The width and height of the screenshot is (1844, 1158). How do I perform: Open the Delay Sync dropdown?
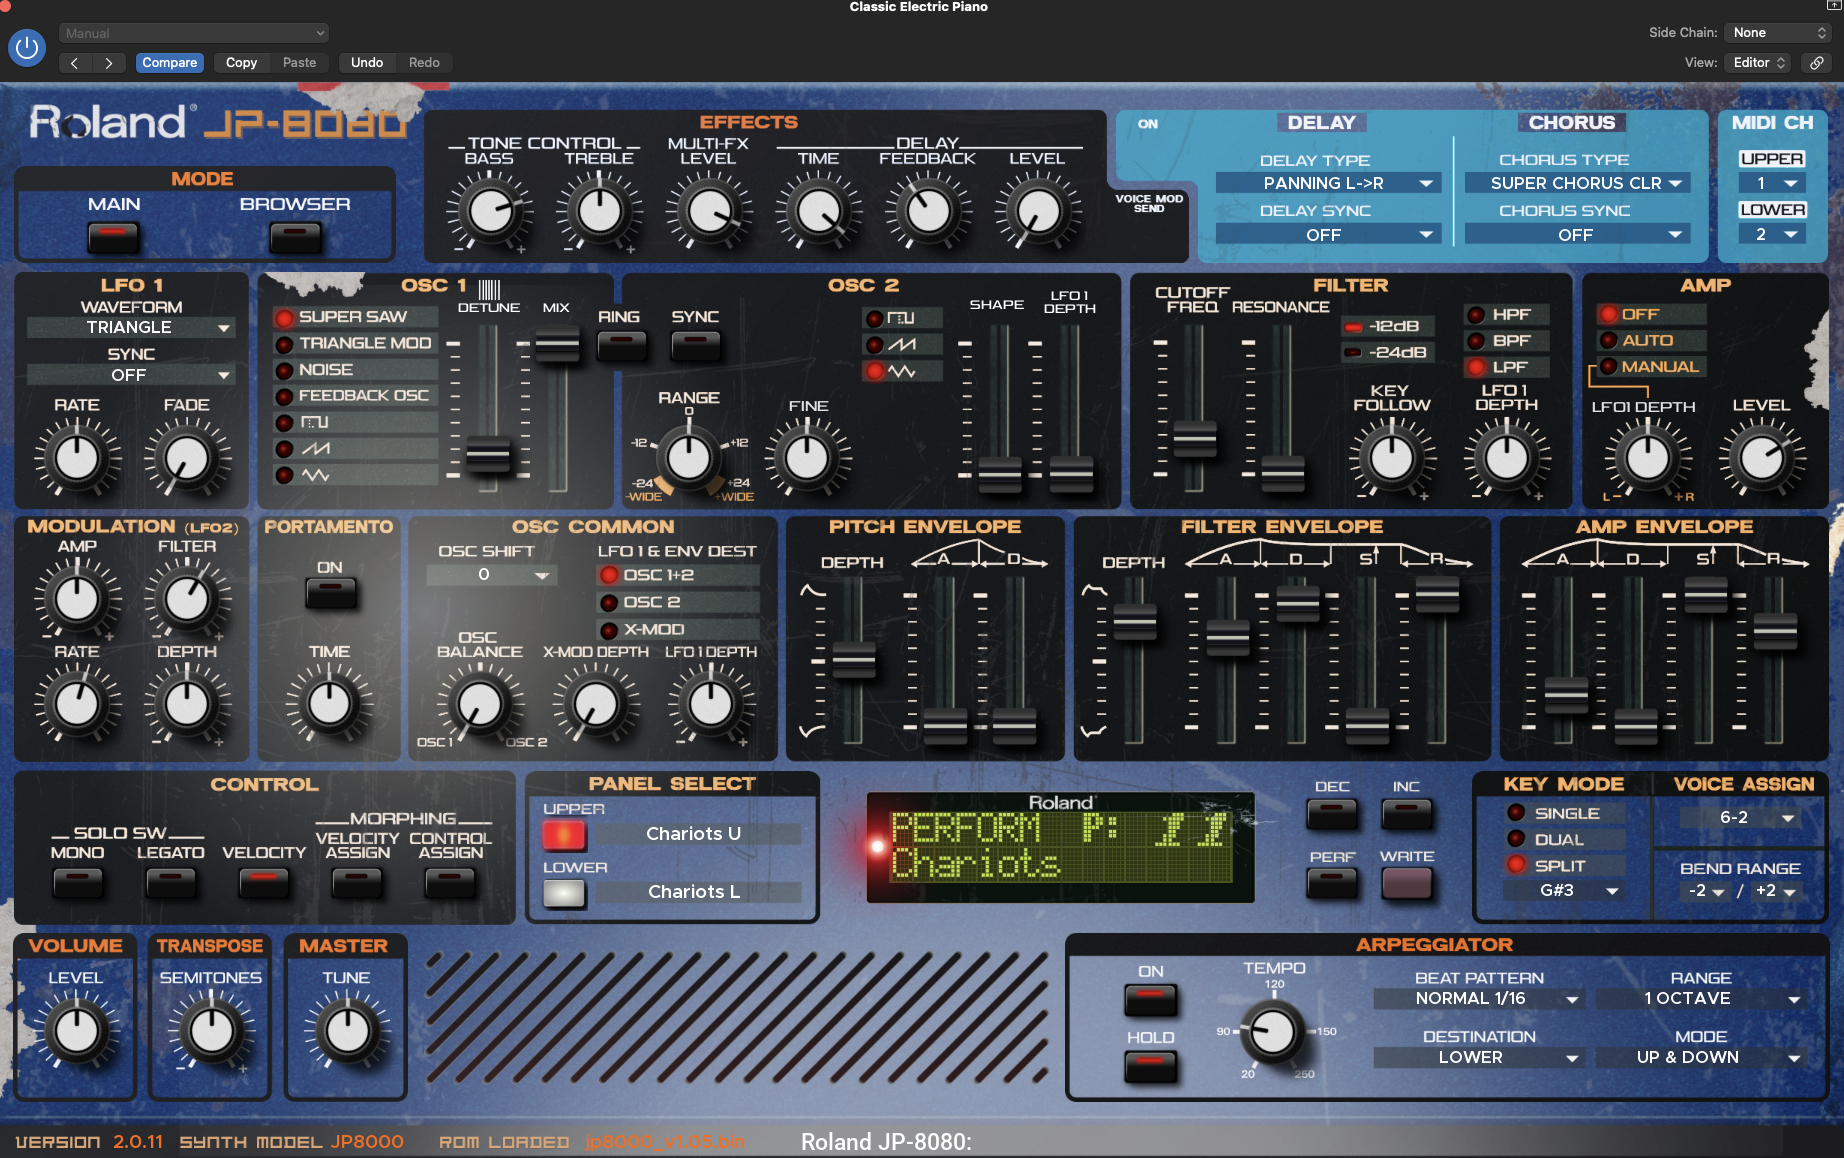1328,235
